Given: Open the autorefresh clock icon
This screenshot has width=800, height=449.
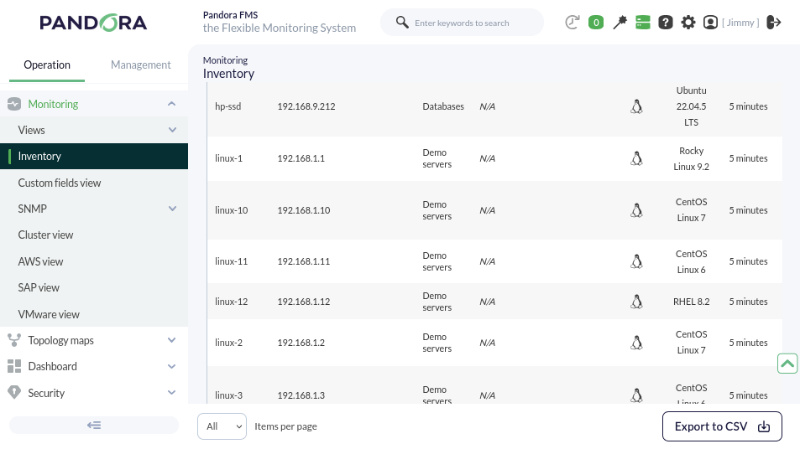Looking at the screenshot, I should [572, 22].
